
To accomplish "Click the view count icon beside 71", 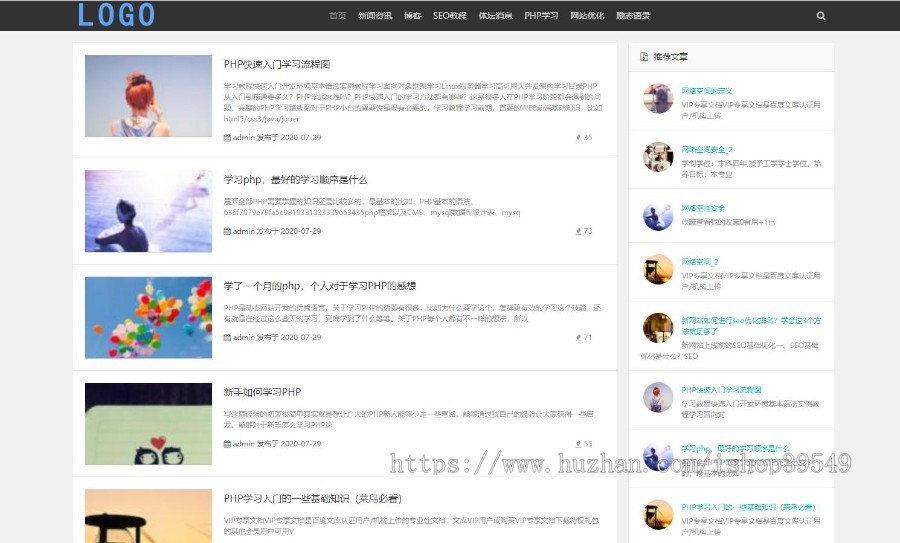I will pos(578,337).
